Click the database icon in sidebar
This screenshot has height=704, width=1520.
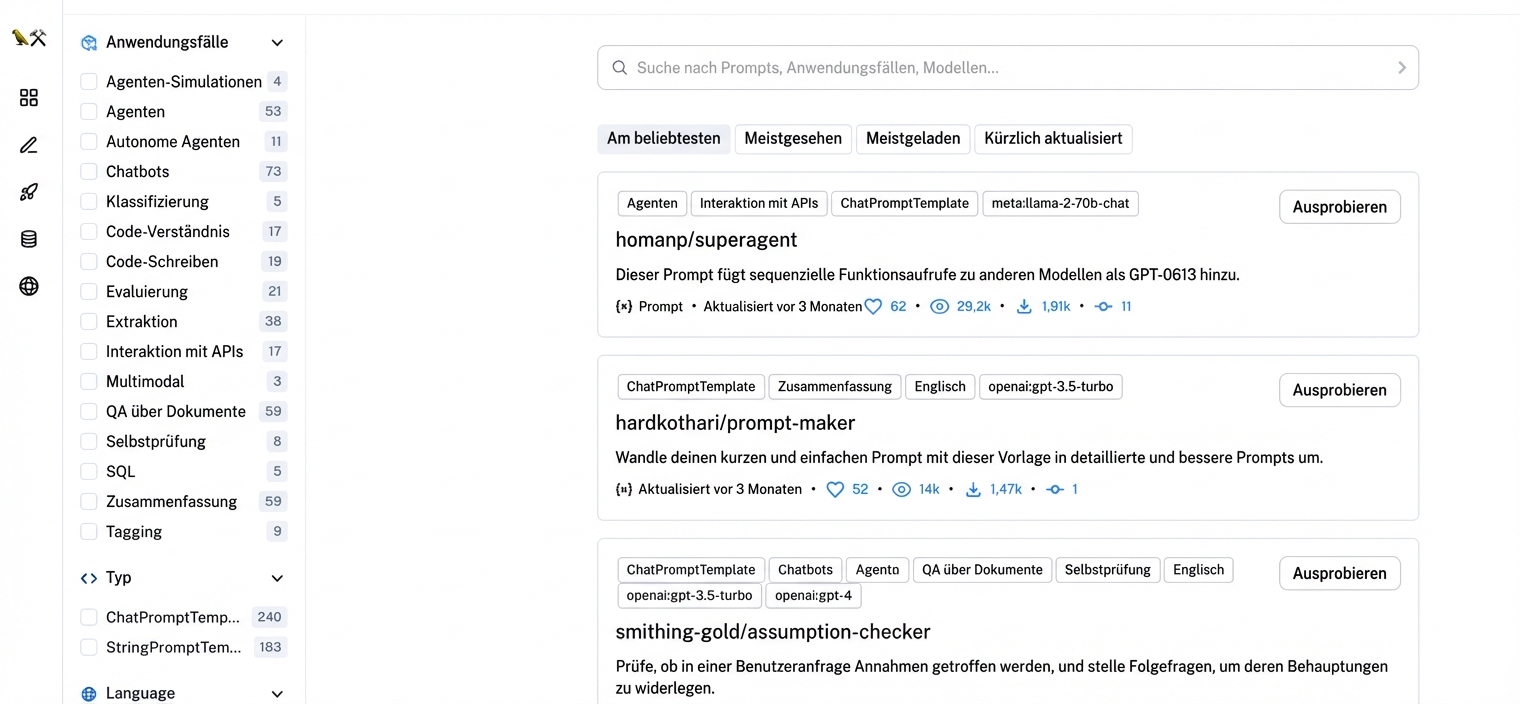point(29,239)
